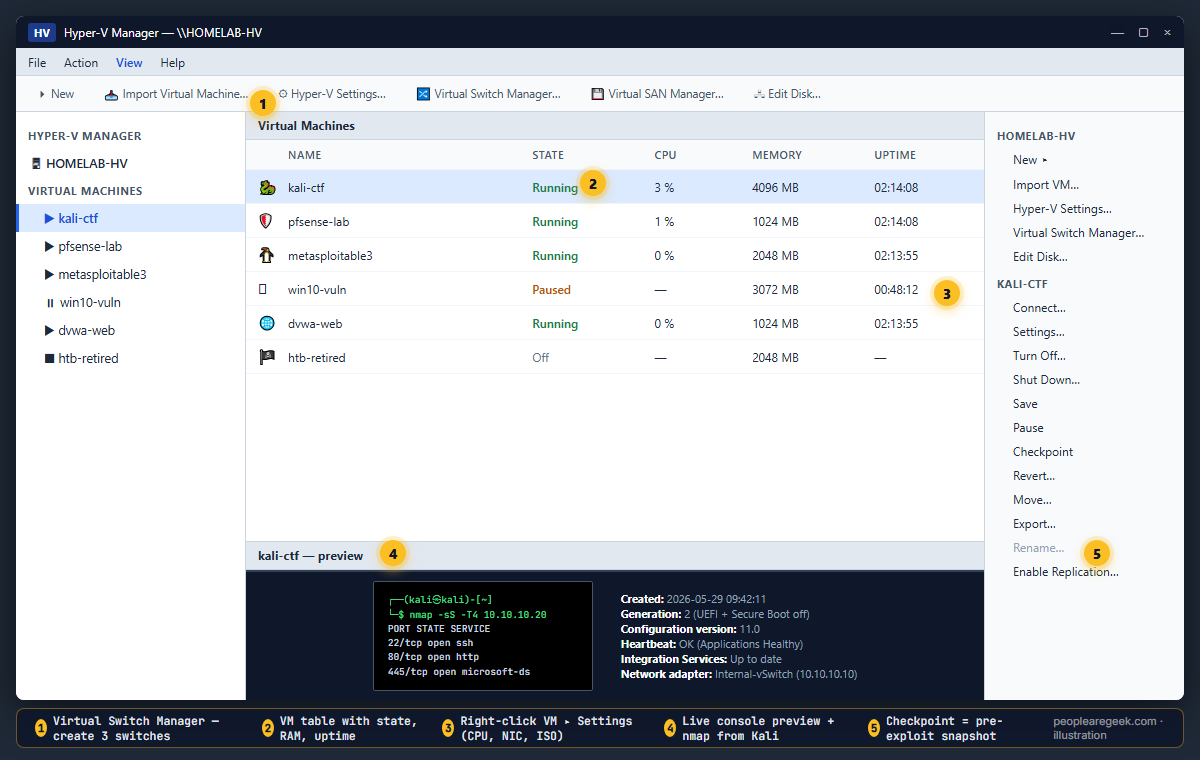
Task: Open Settings... for kali-ctf
Action: pyautogui.click(x=1038, y=332)
